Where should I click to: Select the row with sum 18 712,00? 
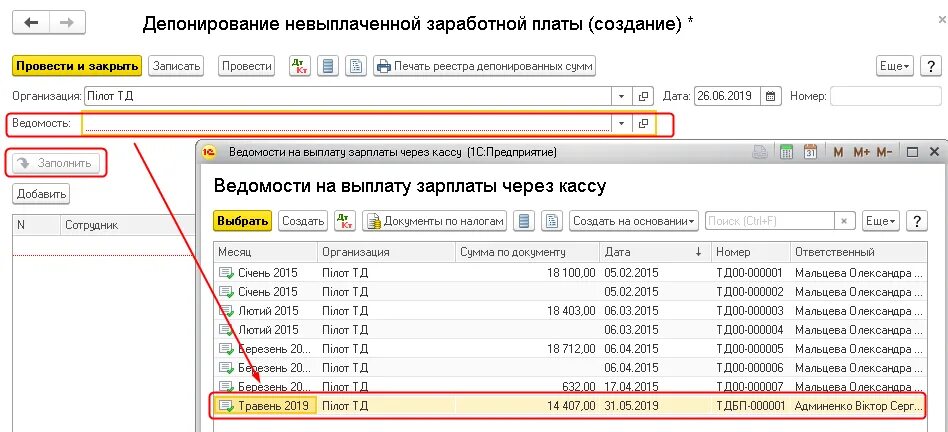point(570,349)
